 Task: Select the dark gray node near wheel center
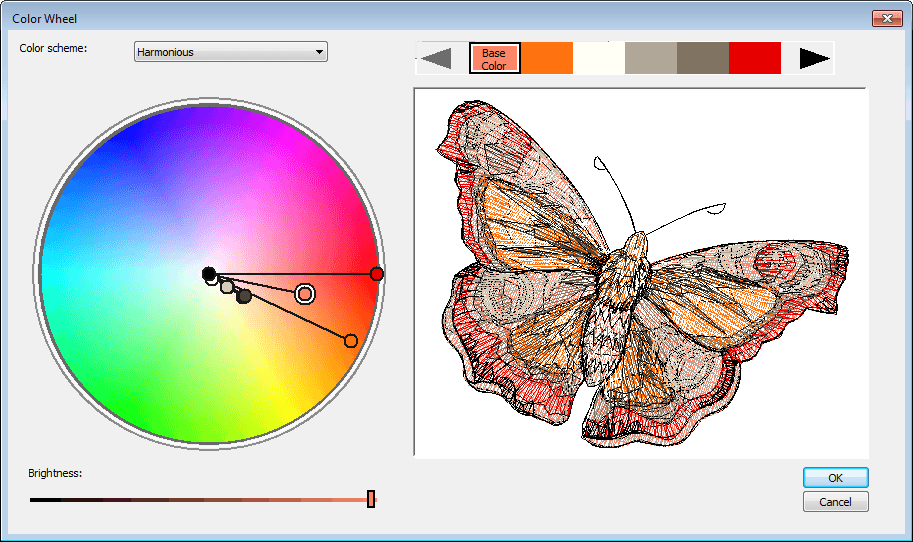pos(244,296)
